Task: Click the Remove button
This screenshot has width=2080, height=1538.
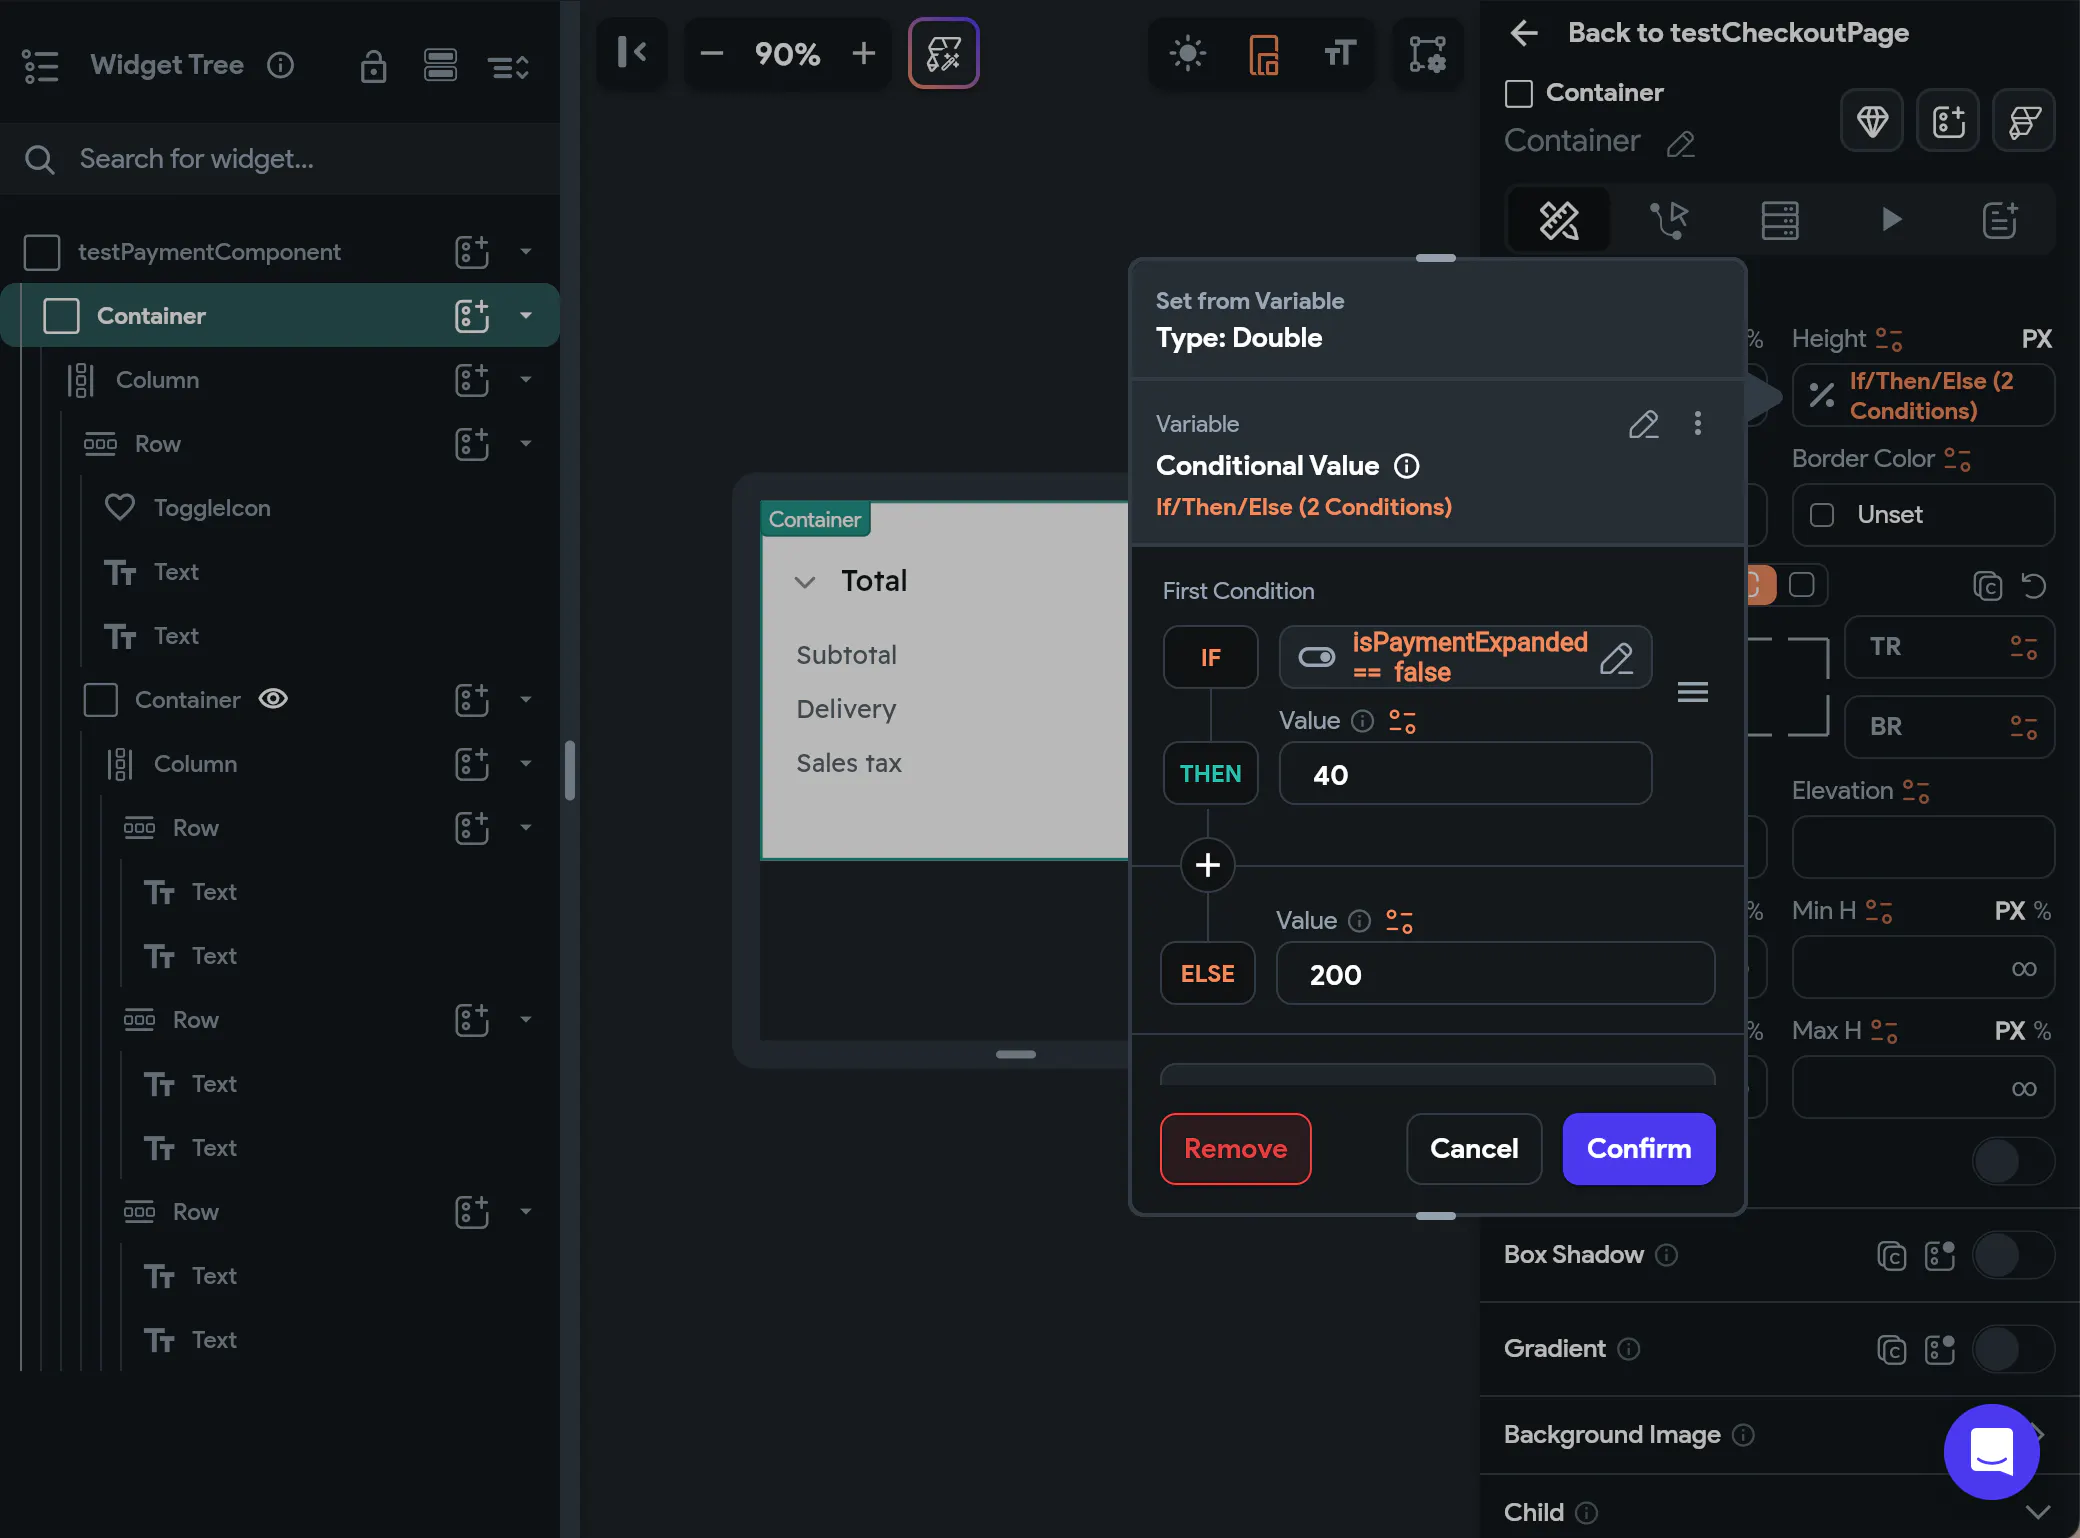Action: point(1235,1149)
